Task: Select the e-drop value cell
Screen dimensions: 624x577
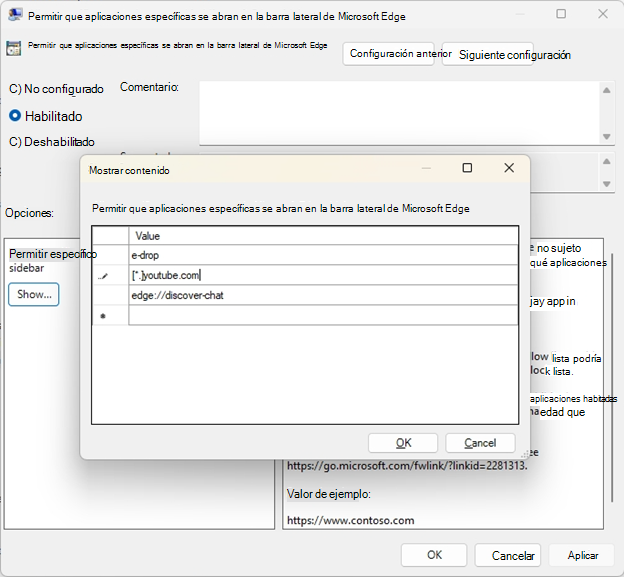Action: (323, 255)
